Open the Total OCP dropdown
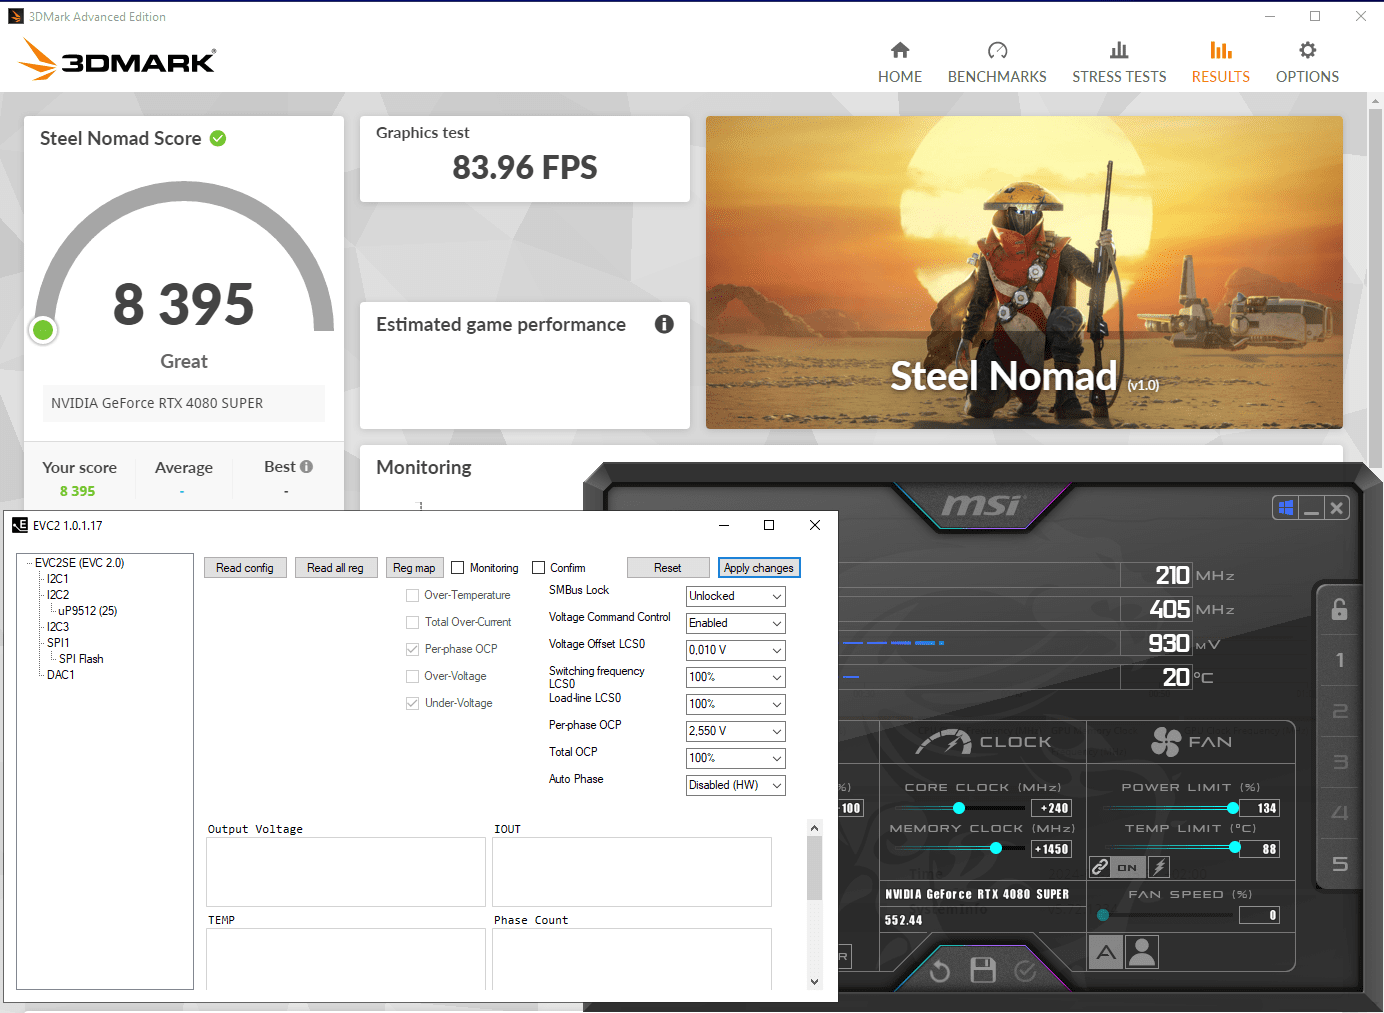 [x=736, y=758]
